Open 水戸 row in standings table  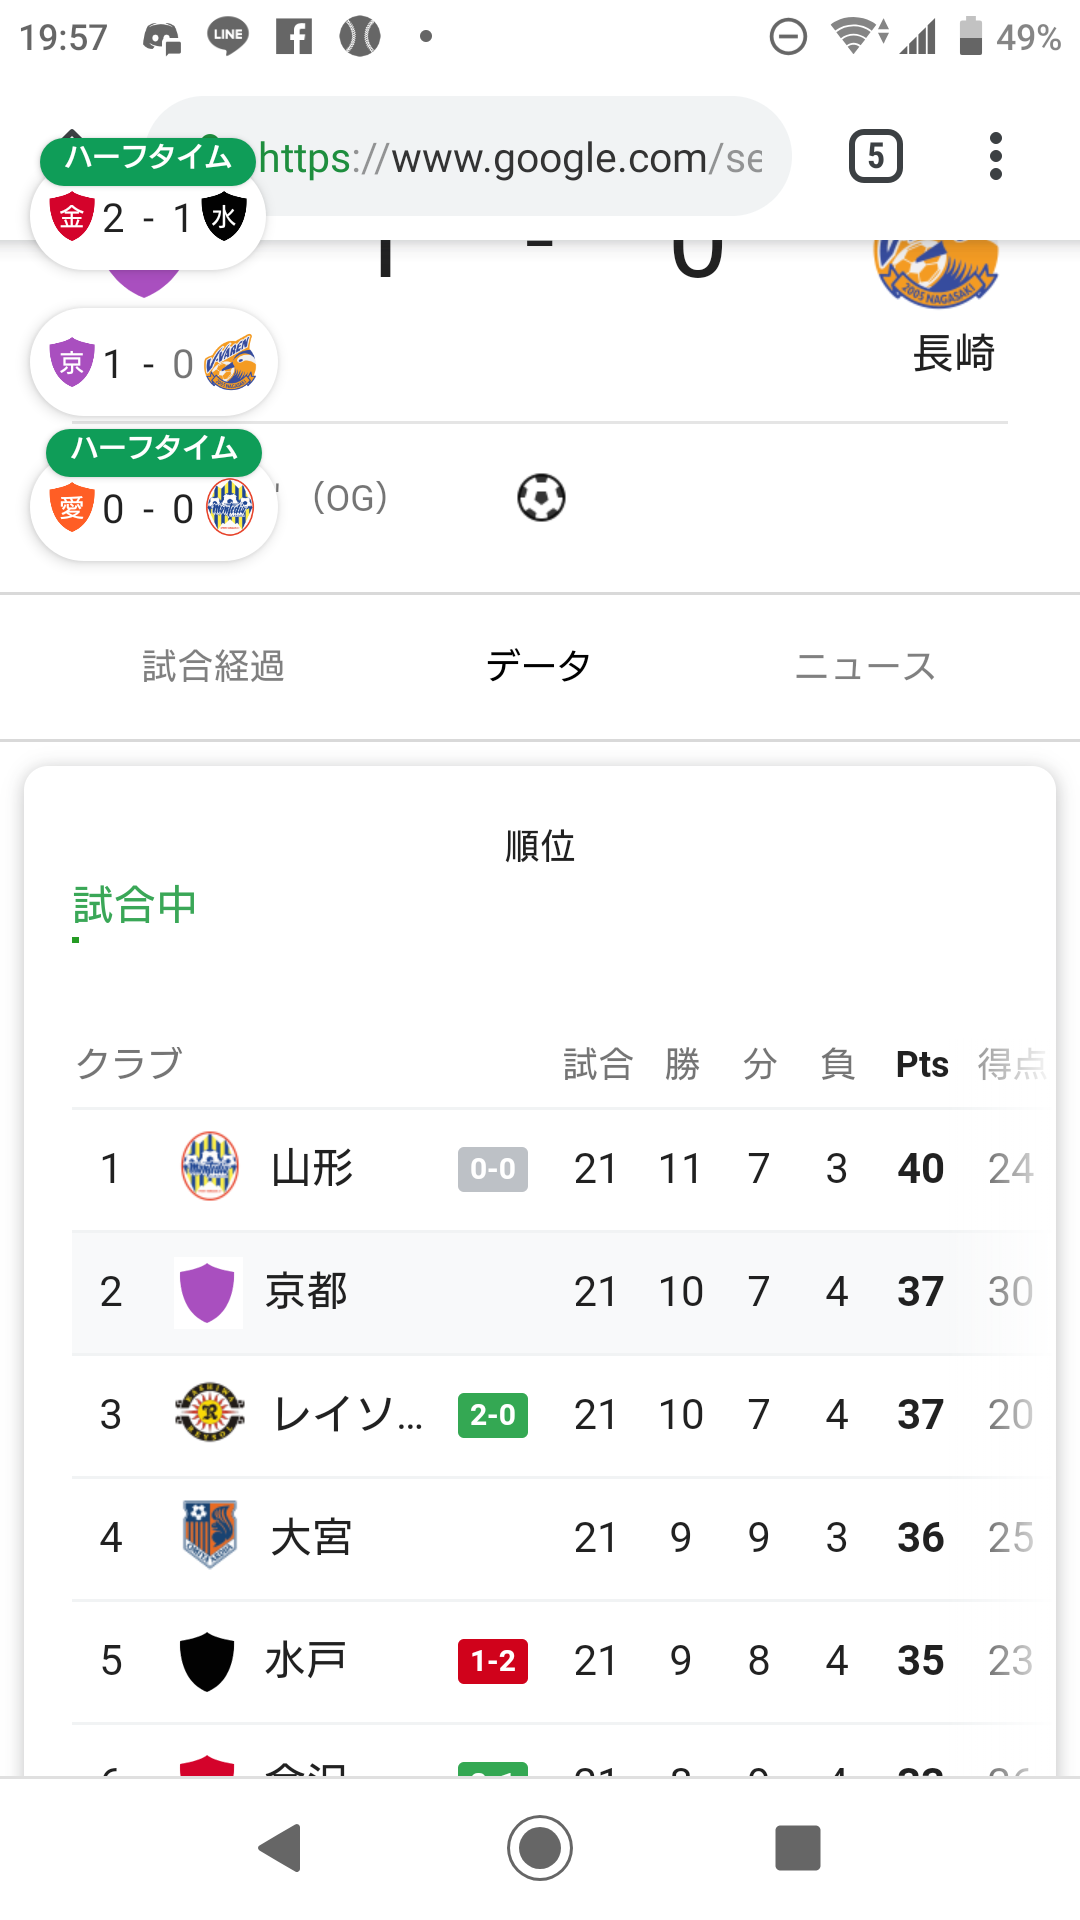[x=305, y=1660]
